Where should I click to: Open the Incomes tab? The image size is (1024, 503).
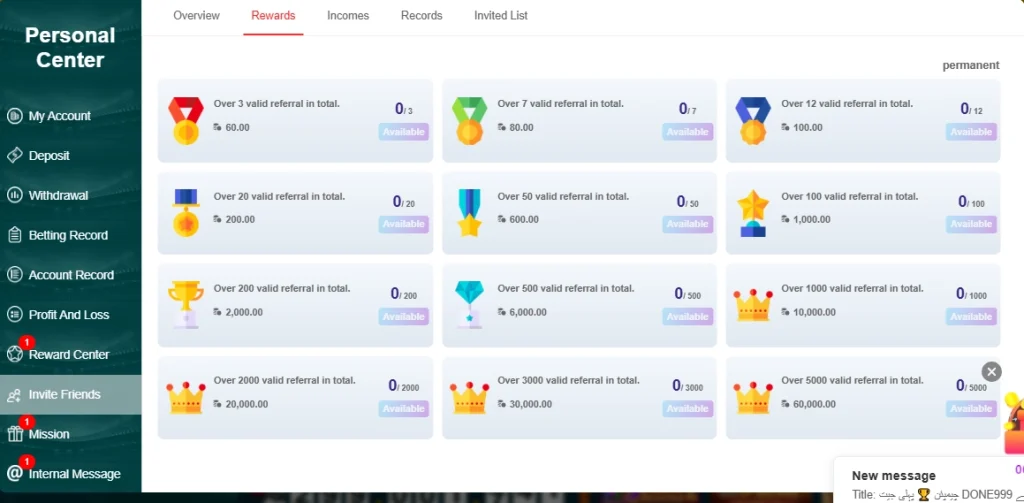pyautogui.click(x=348, y=16)
